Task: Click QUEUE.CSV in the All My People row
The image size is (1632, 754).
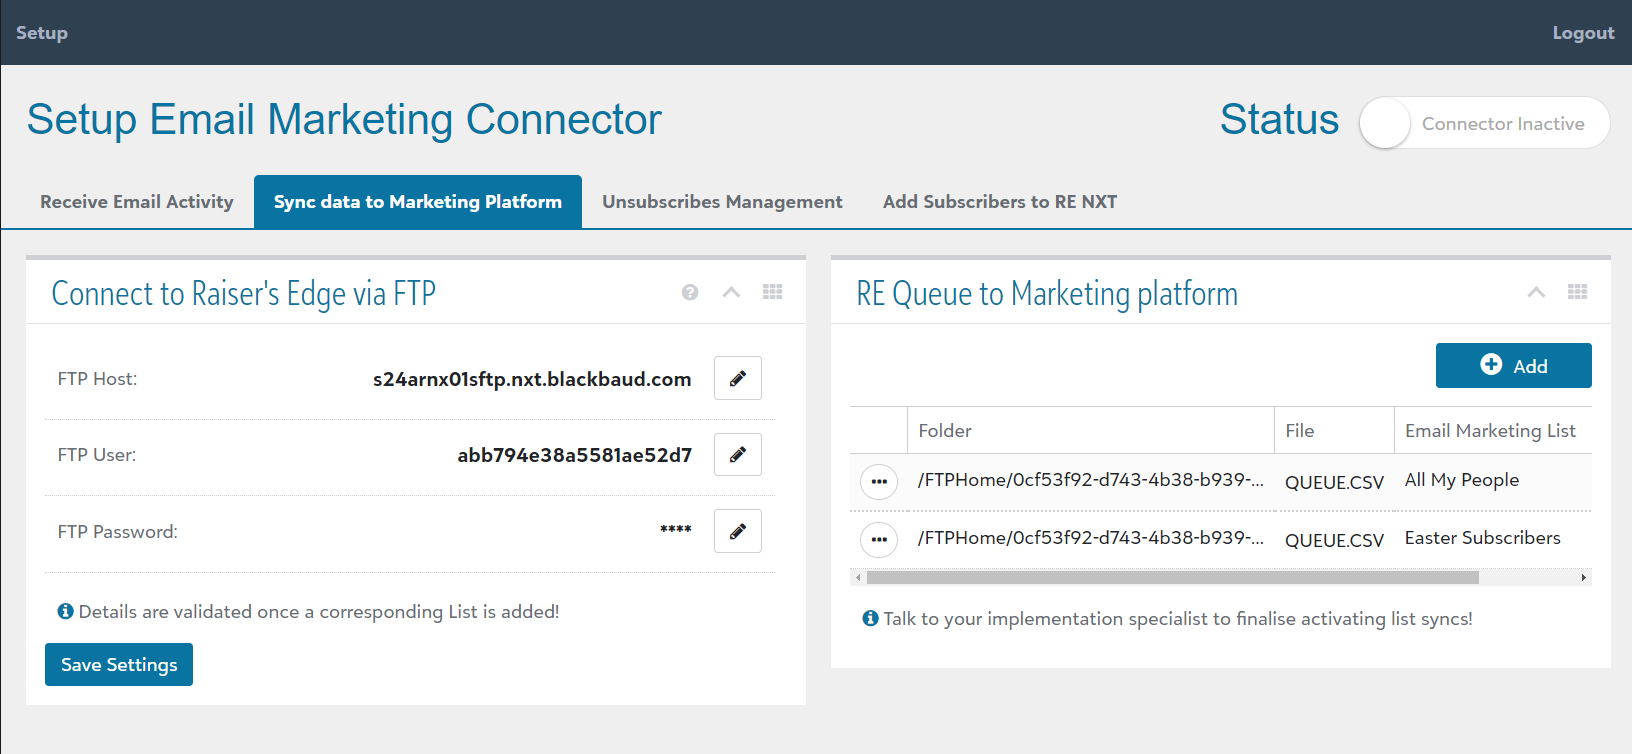Action: point(1334,482)
